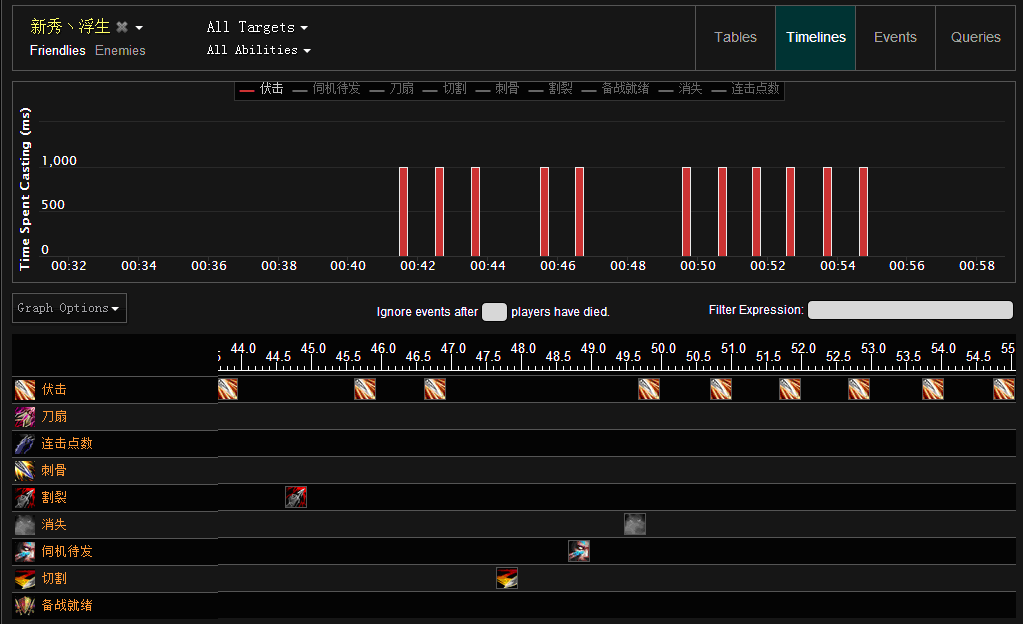Image resolution: width=1023 pixels, height=624 pixels.
Task: Click the 连击点数 icon in the row list
Action: point(25,444)
